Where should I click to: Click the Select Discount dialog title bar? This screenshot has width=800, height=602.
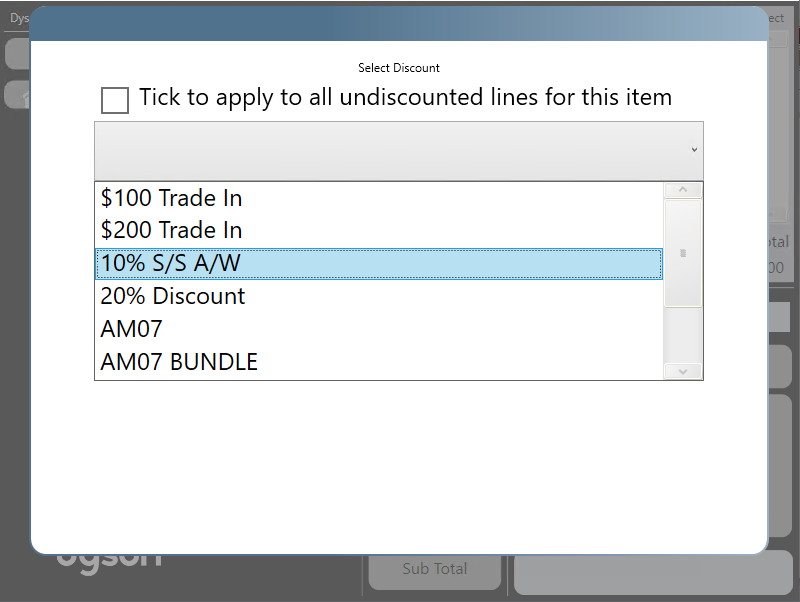[400, 24]
